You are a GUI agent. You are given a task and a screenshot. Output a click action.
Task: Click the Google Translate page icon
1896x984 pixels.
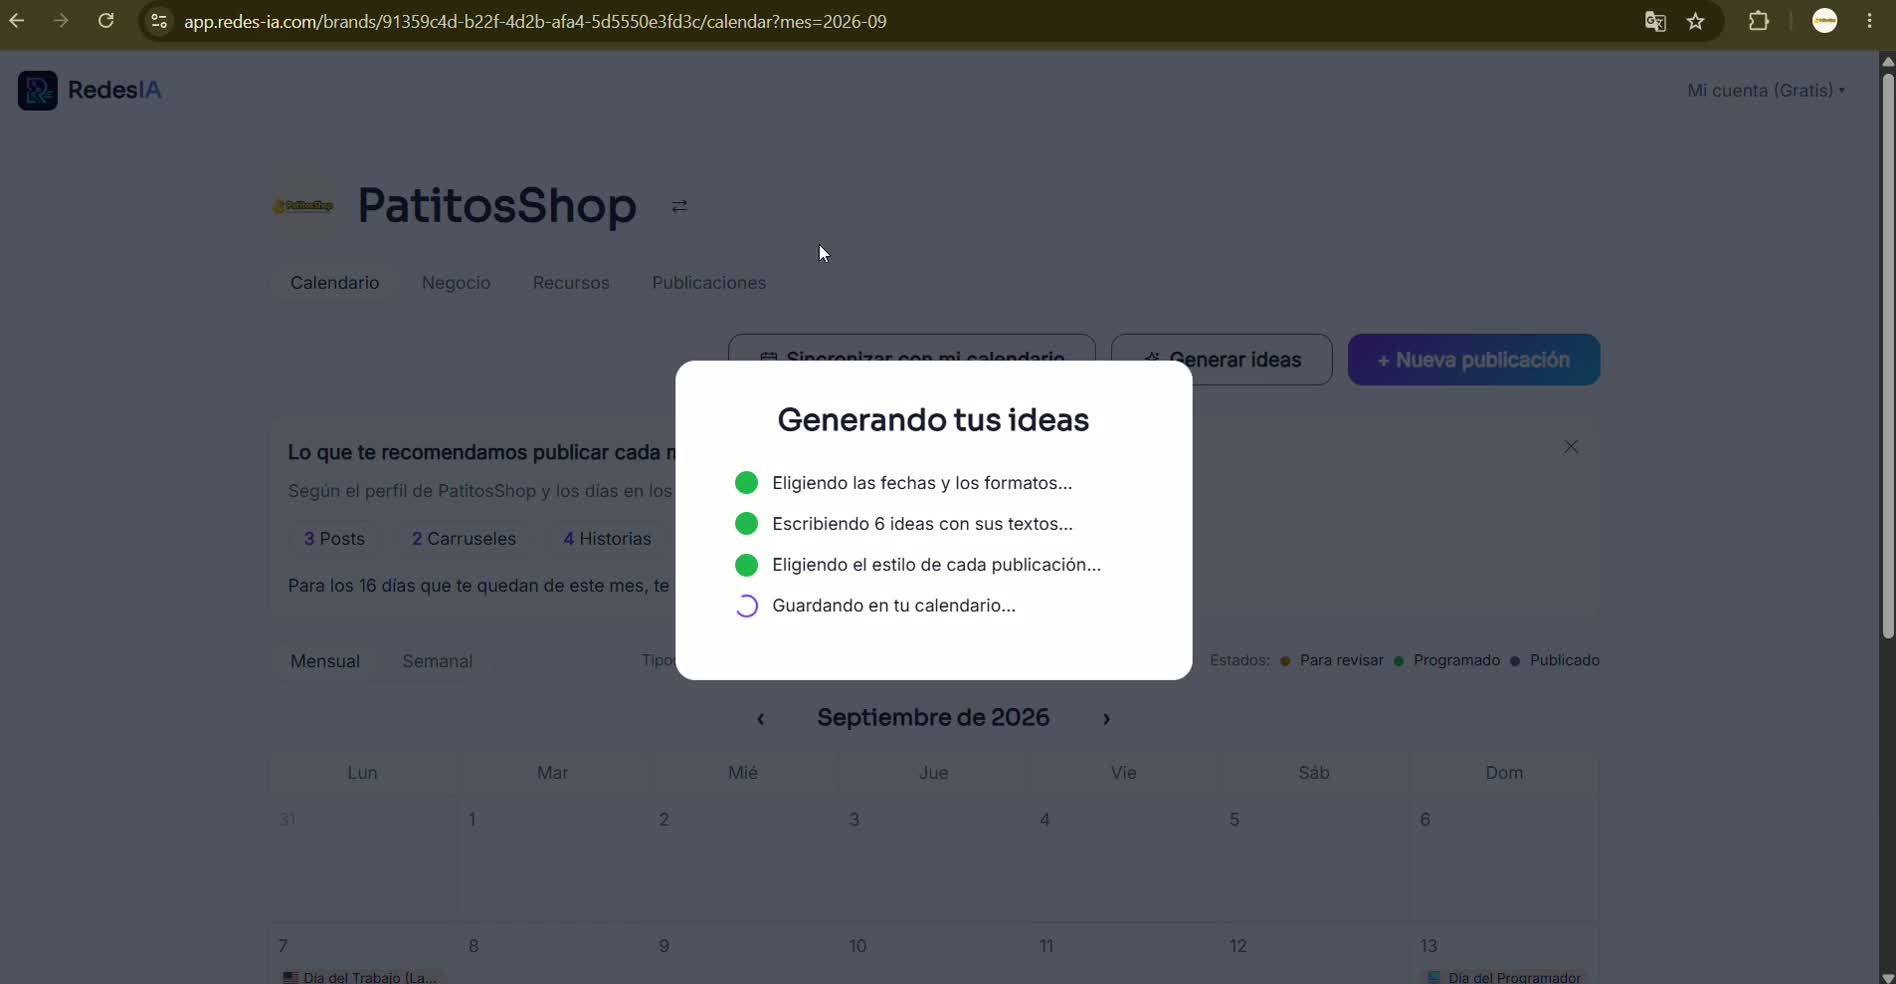[1655, 21]
